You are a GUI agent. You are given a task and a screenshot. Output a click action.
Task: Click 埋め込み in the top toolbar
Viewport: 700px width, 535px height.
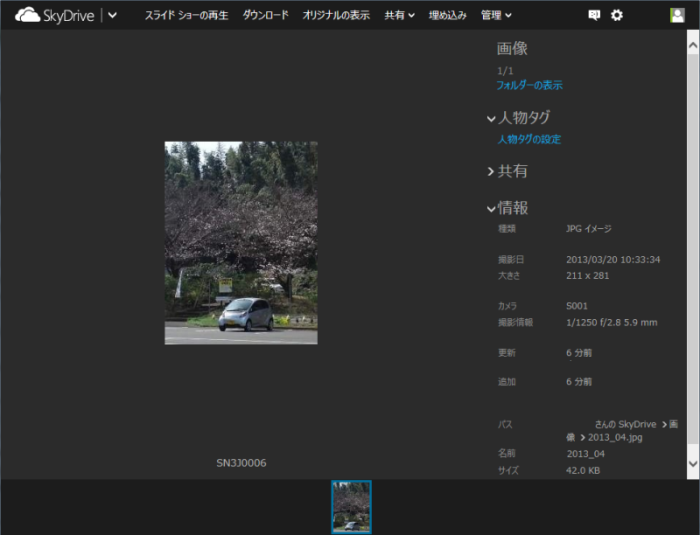pos(447,15)
